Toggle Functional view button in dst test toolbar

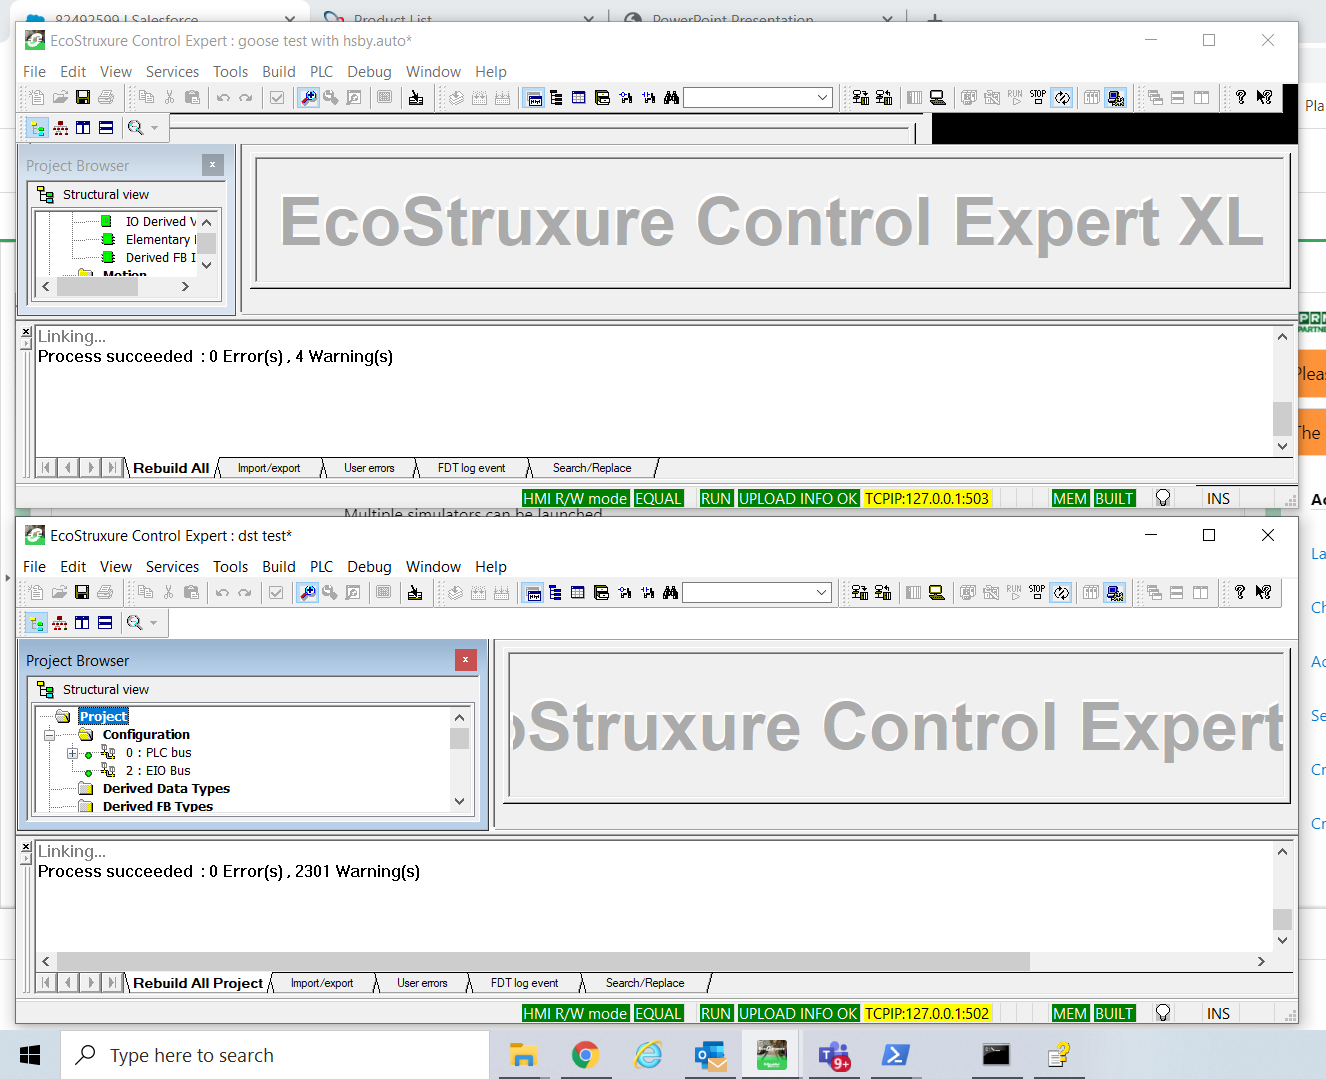[59, 622]
